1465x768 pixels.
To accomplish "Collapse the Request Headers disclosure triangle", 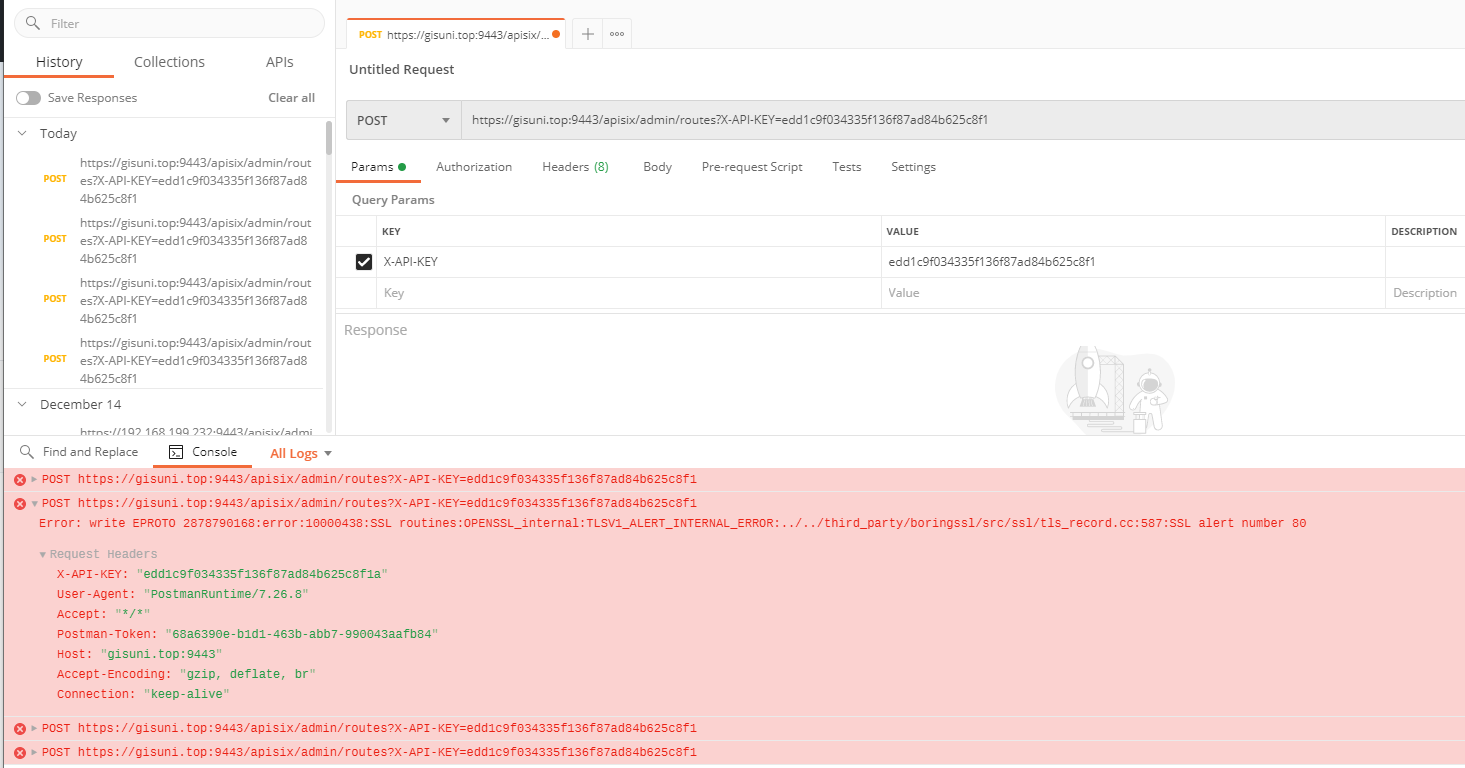I will (x=42, y=553).
